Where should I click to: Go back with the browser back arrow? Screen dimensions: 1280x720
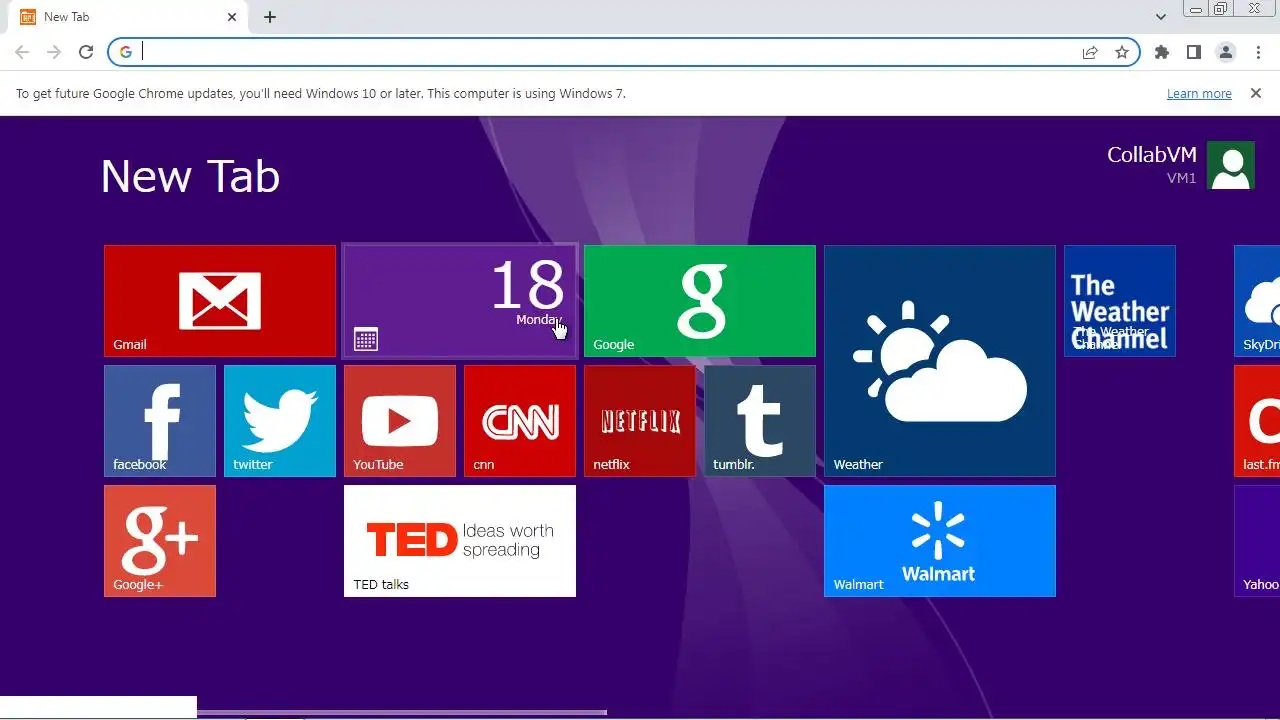click(x=22, y=52)
